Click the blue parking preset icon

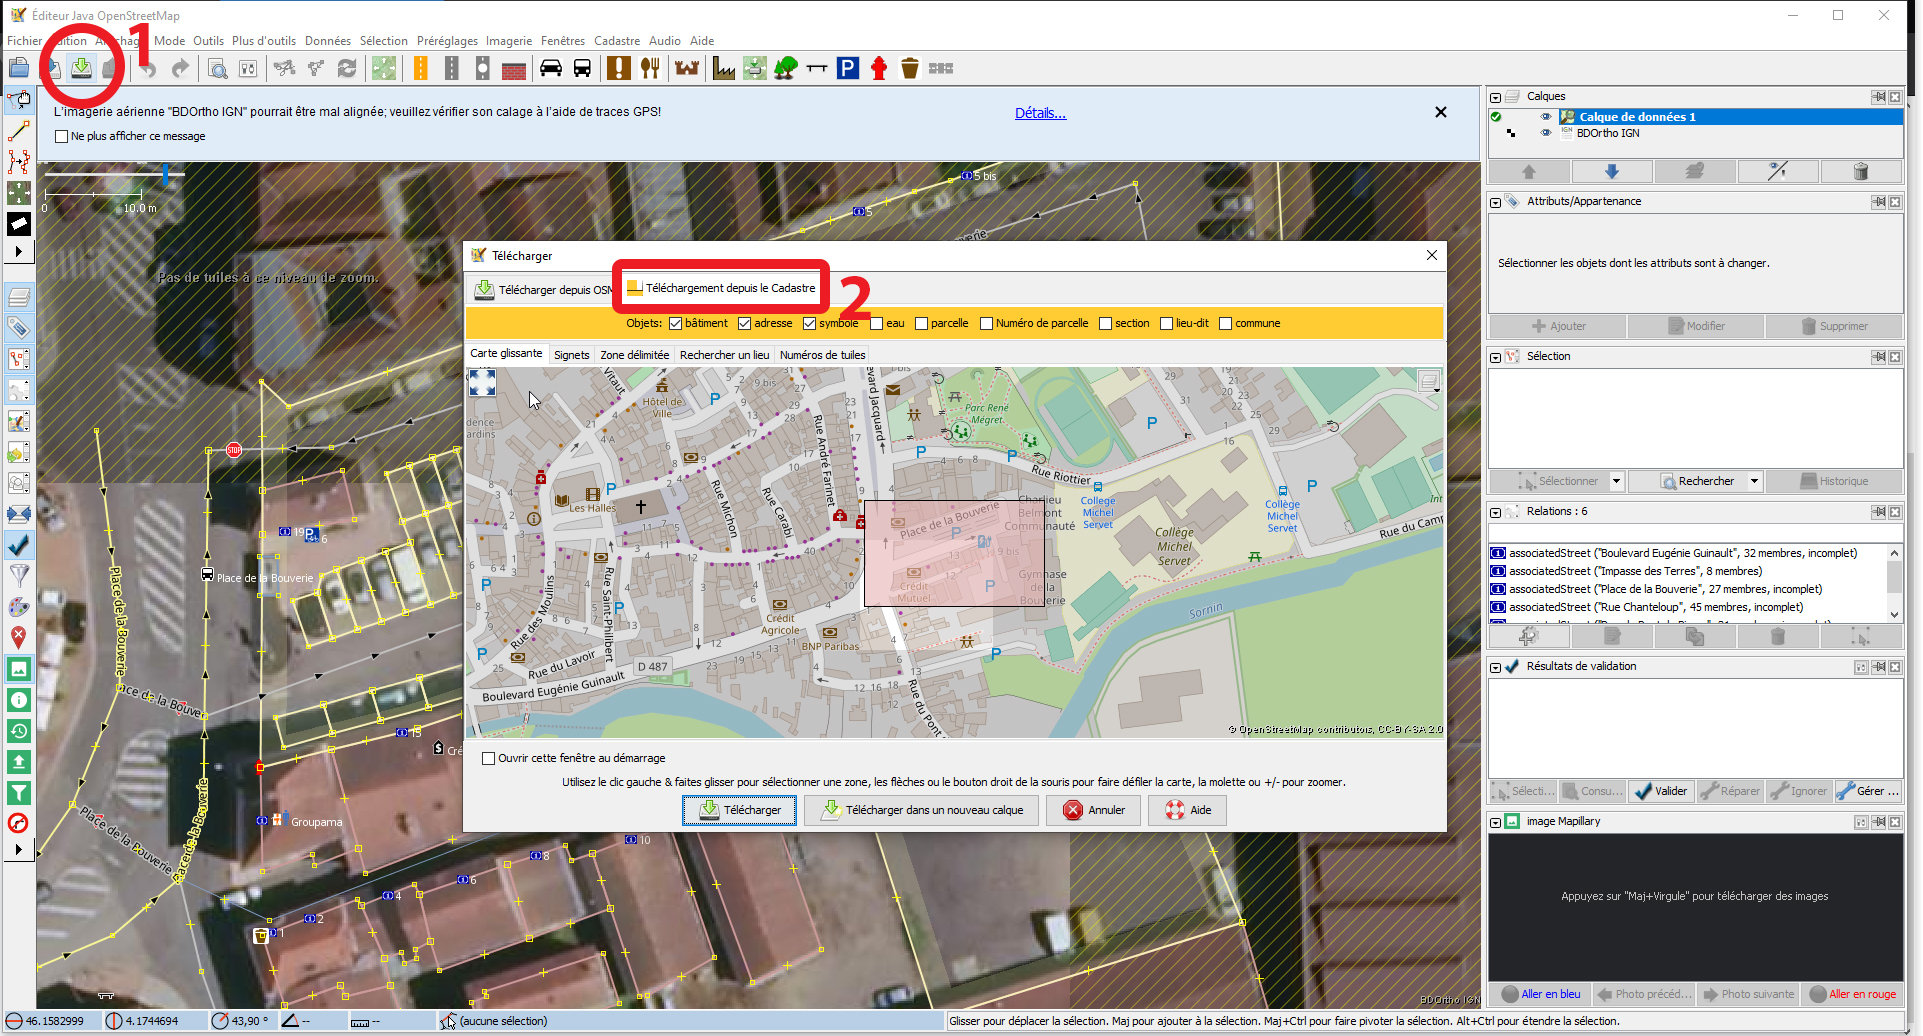pos(847,68)
